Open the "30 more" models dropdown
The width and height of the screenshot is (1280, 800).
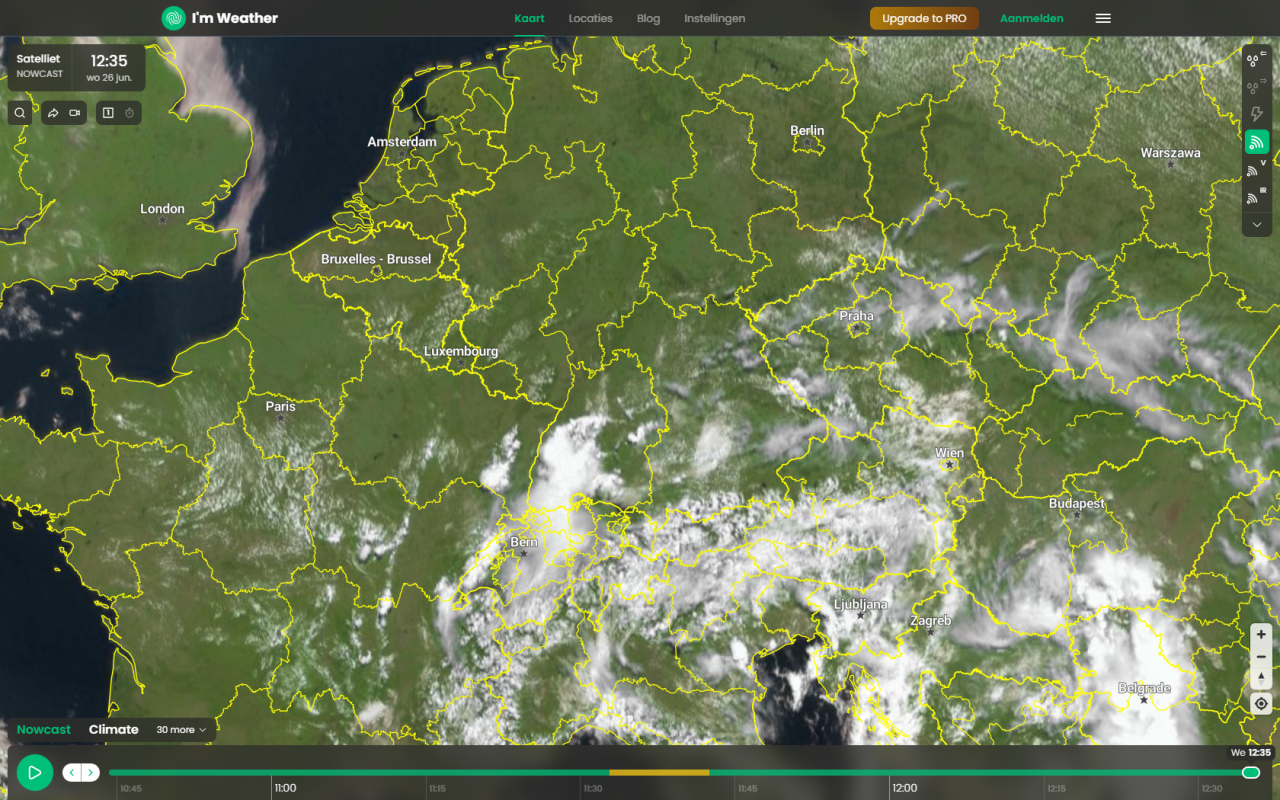coord(181,730)
